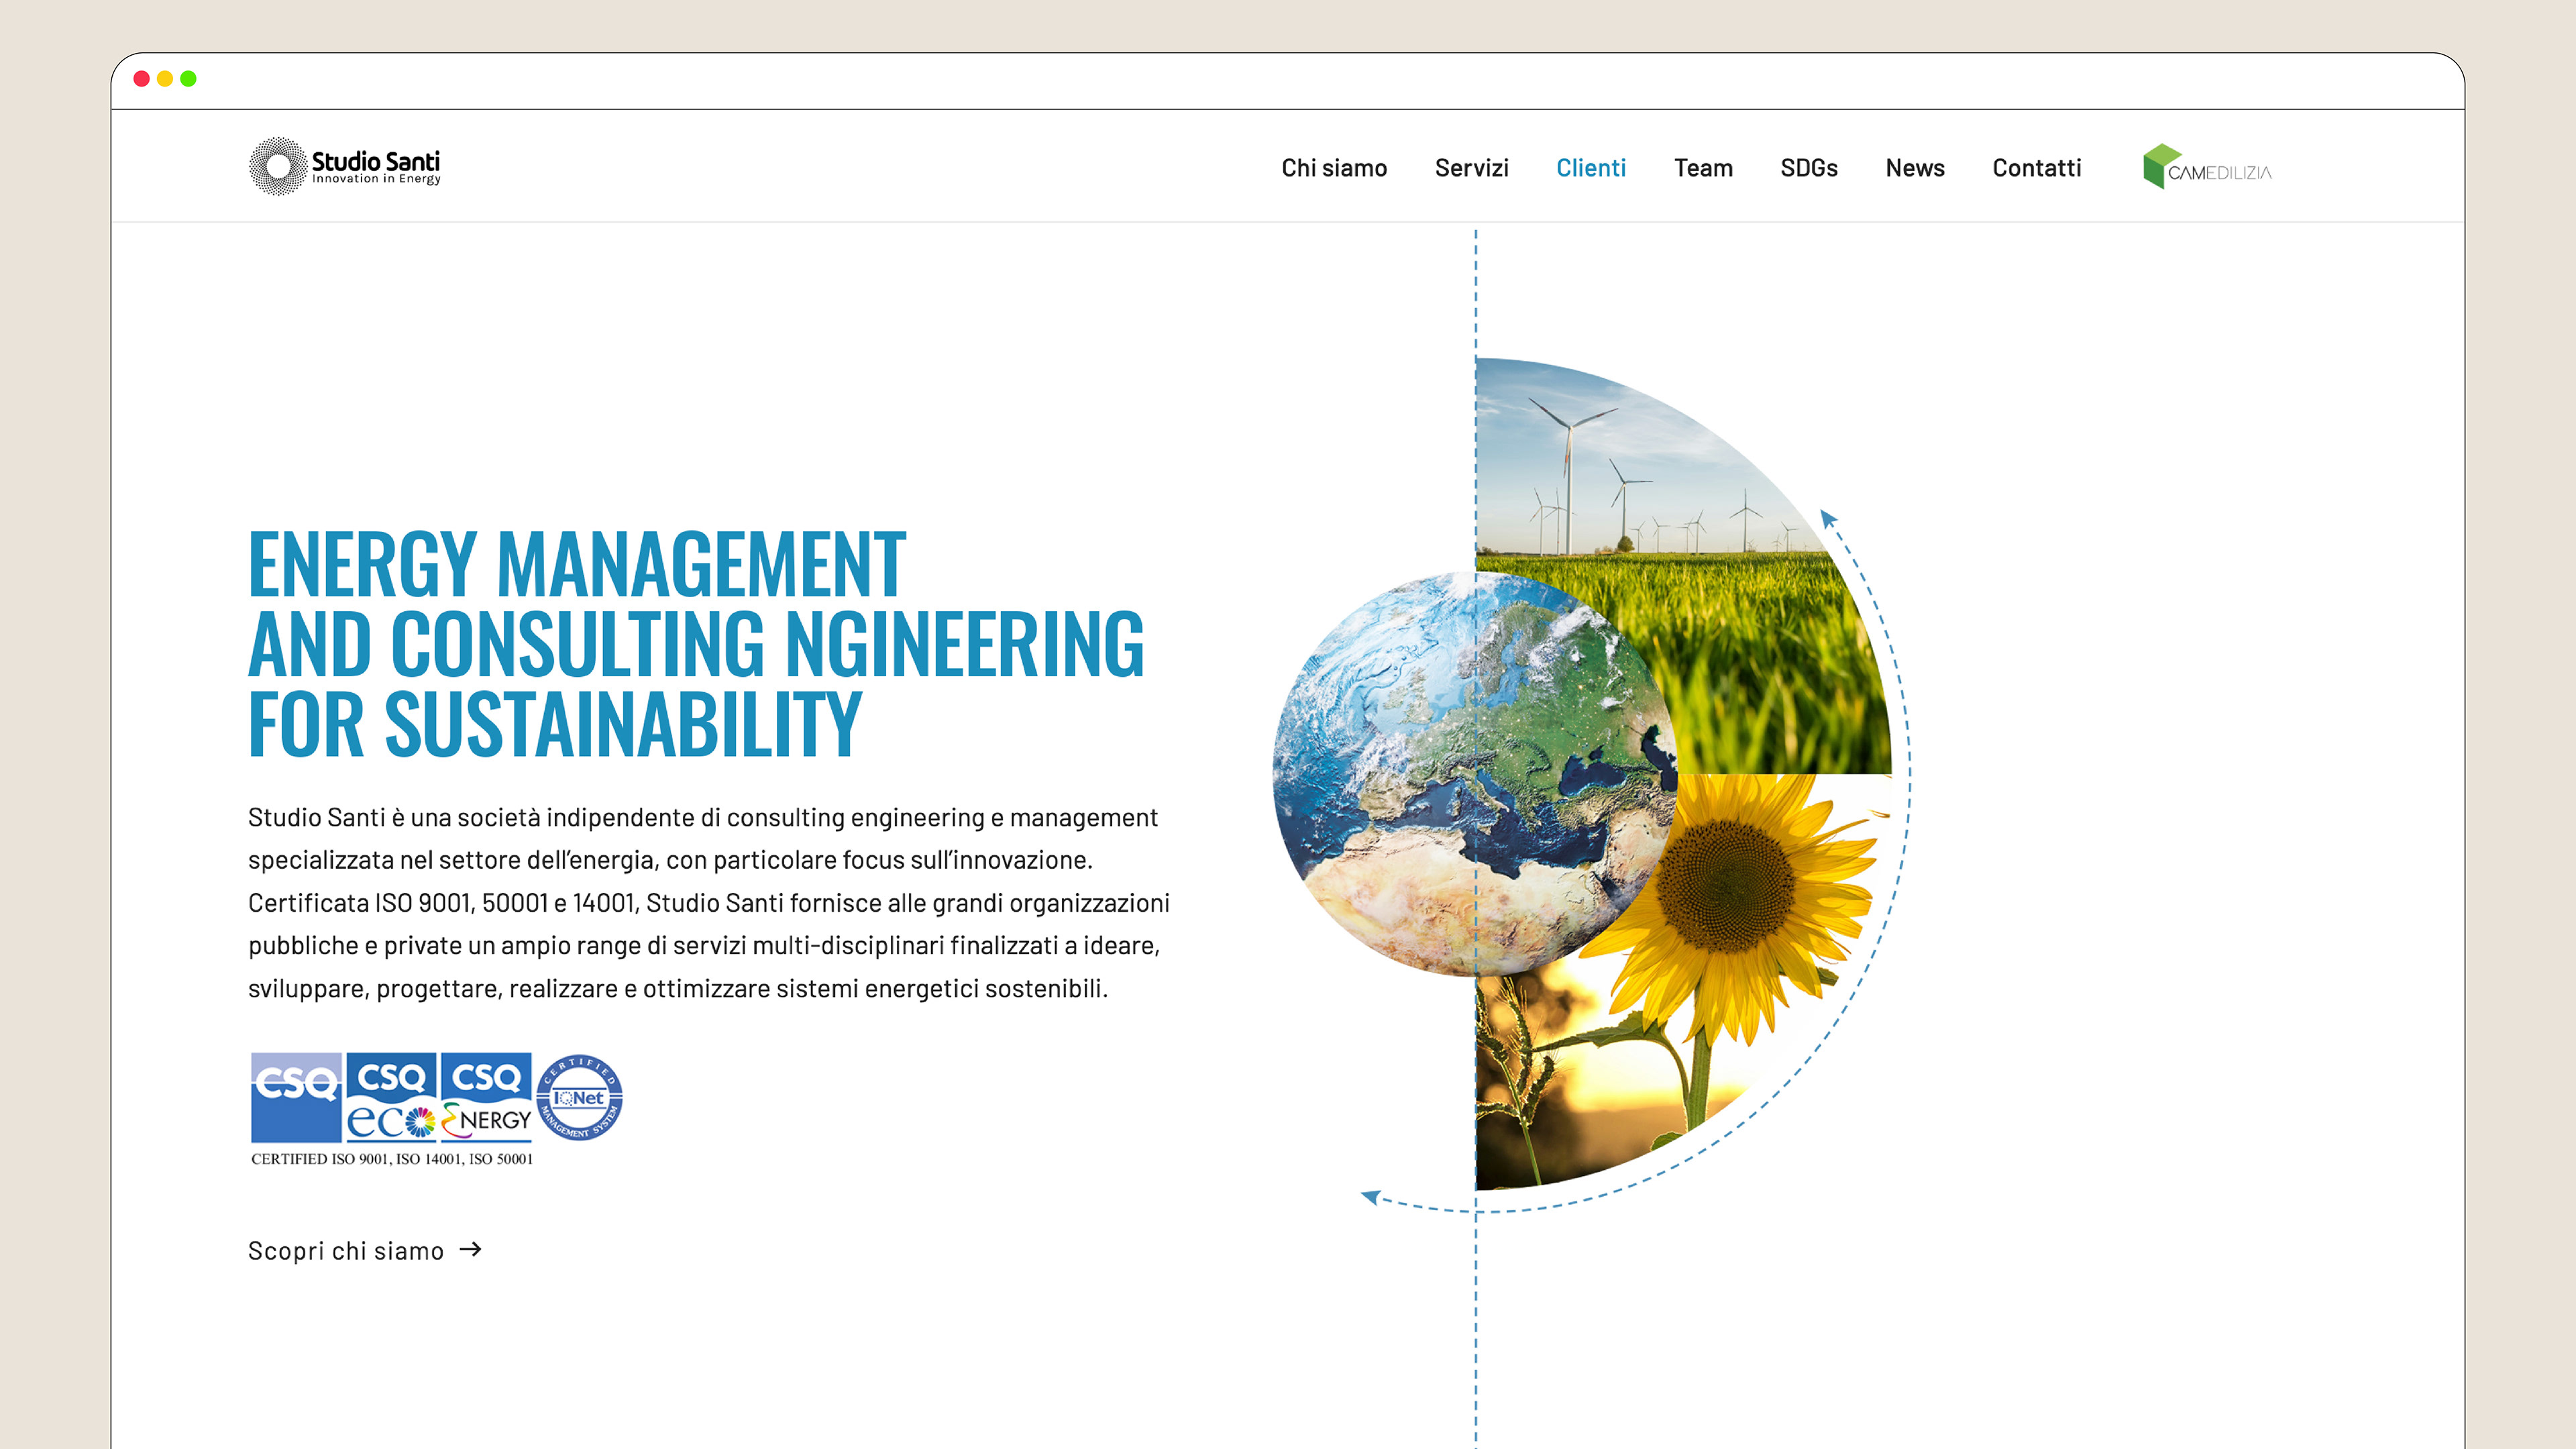Screen dimensions: 2576x1449
Task: Click the CSQ Eco certification badge
Action: (x=391, y=1097)
